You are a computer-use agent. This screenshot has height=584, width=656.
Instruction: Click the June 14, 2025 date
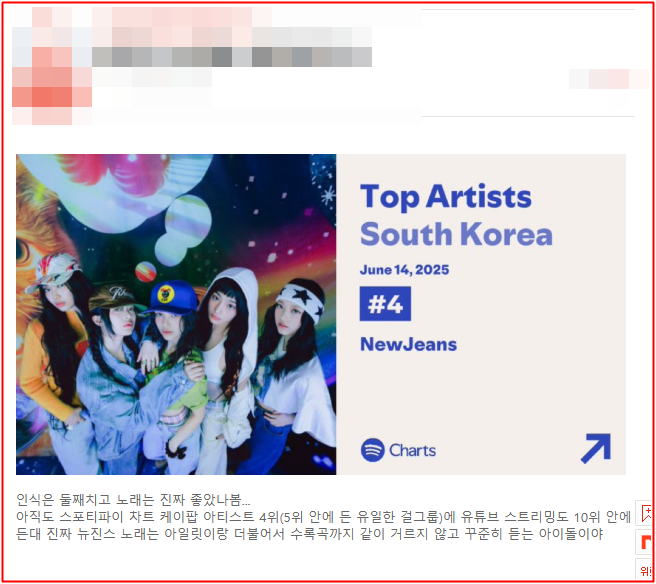click(x=404, y=270)
